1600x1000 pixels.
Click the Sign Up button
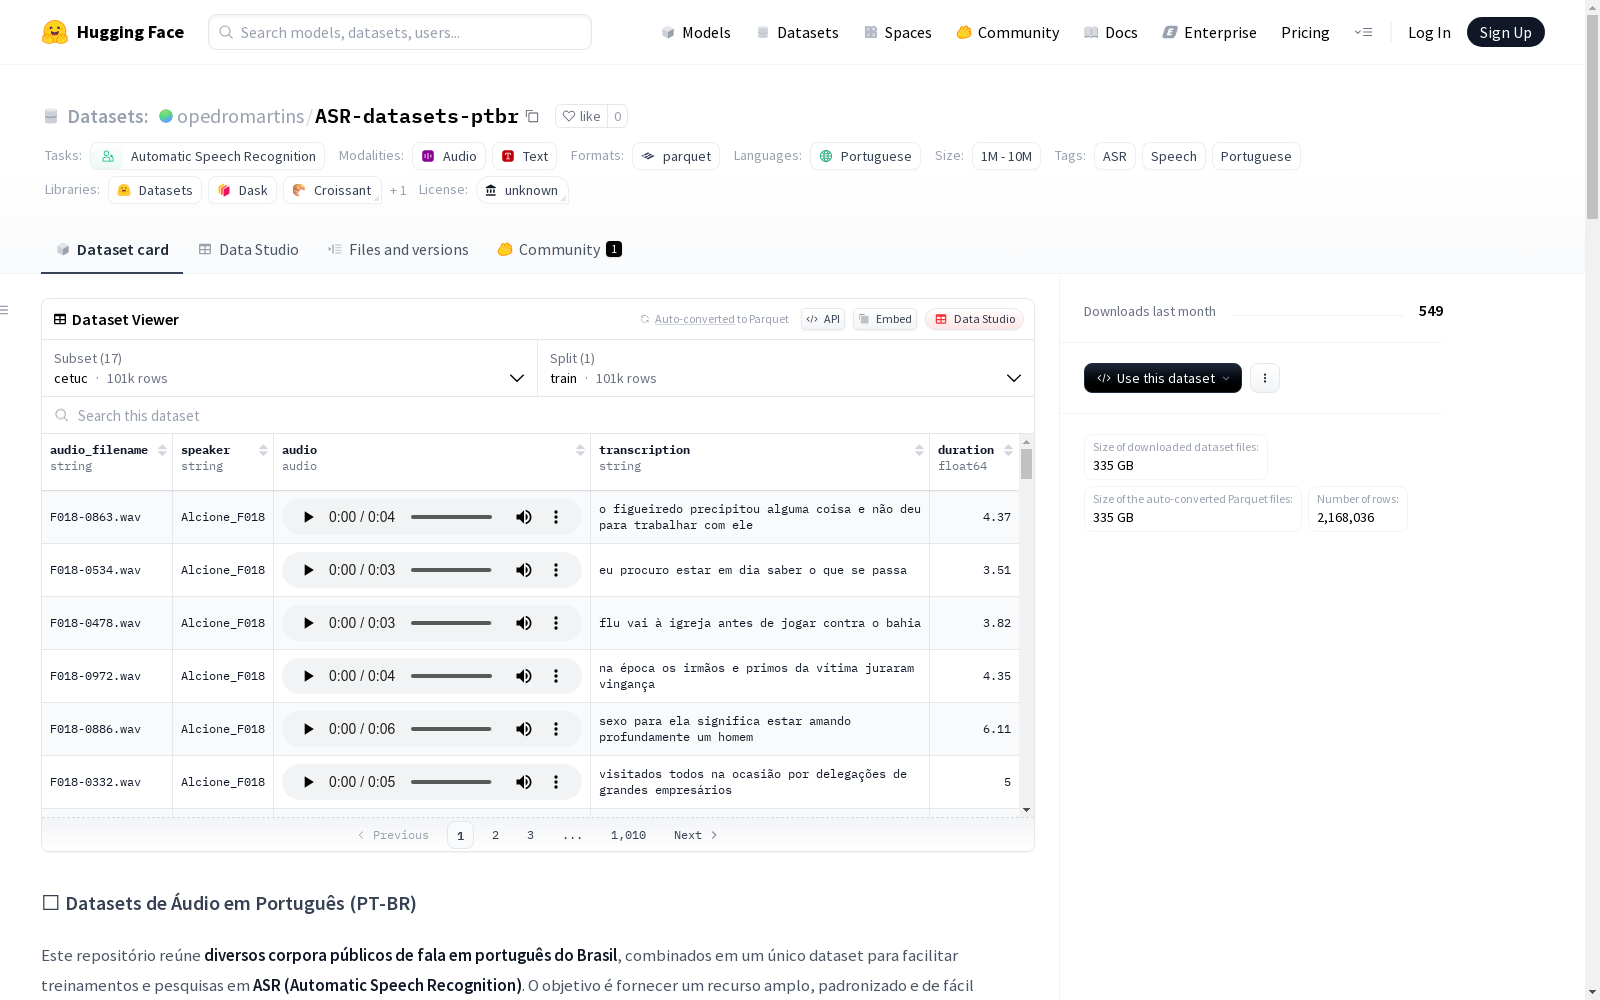[1506, 32]
